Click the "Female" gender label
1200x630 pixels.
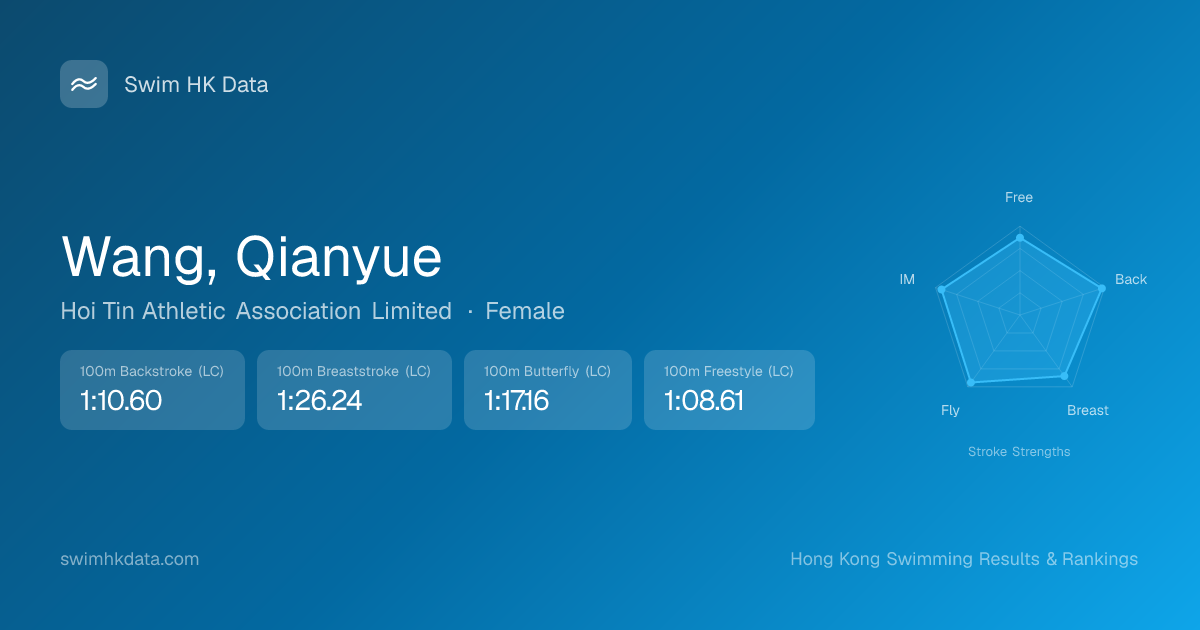pos(525,311)
